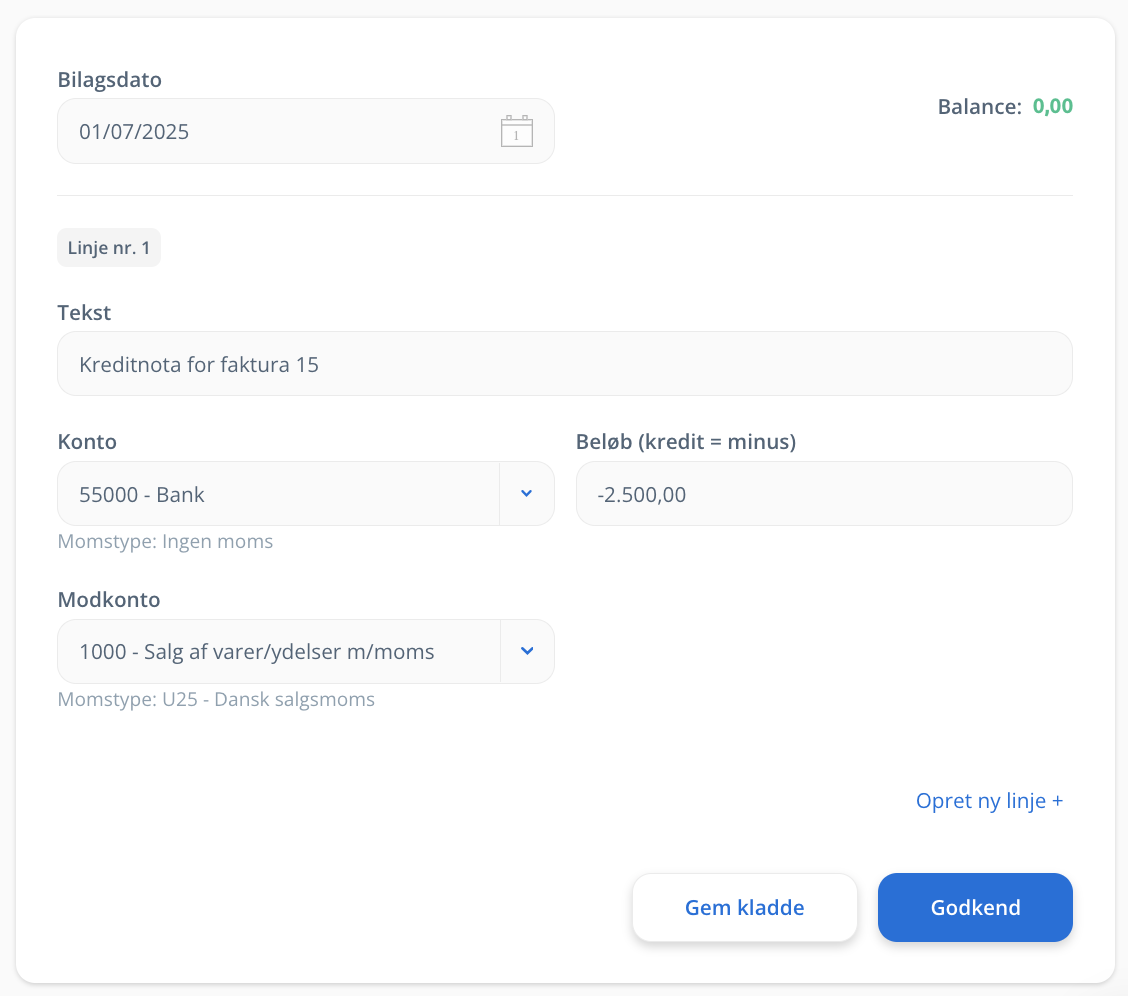Expand the Modkonto dropdown chevron
1128x996 pixels.
point(527,651)
